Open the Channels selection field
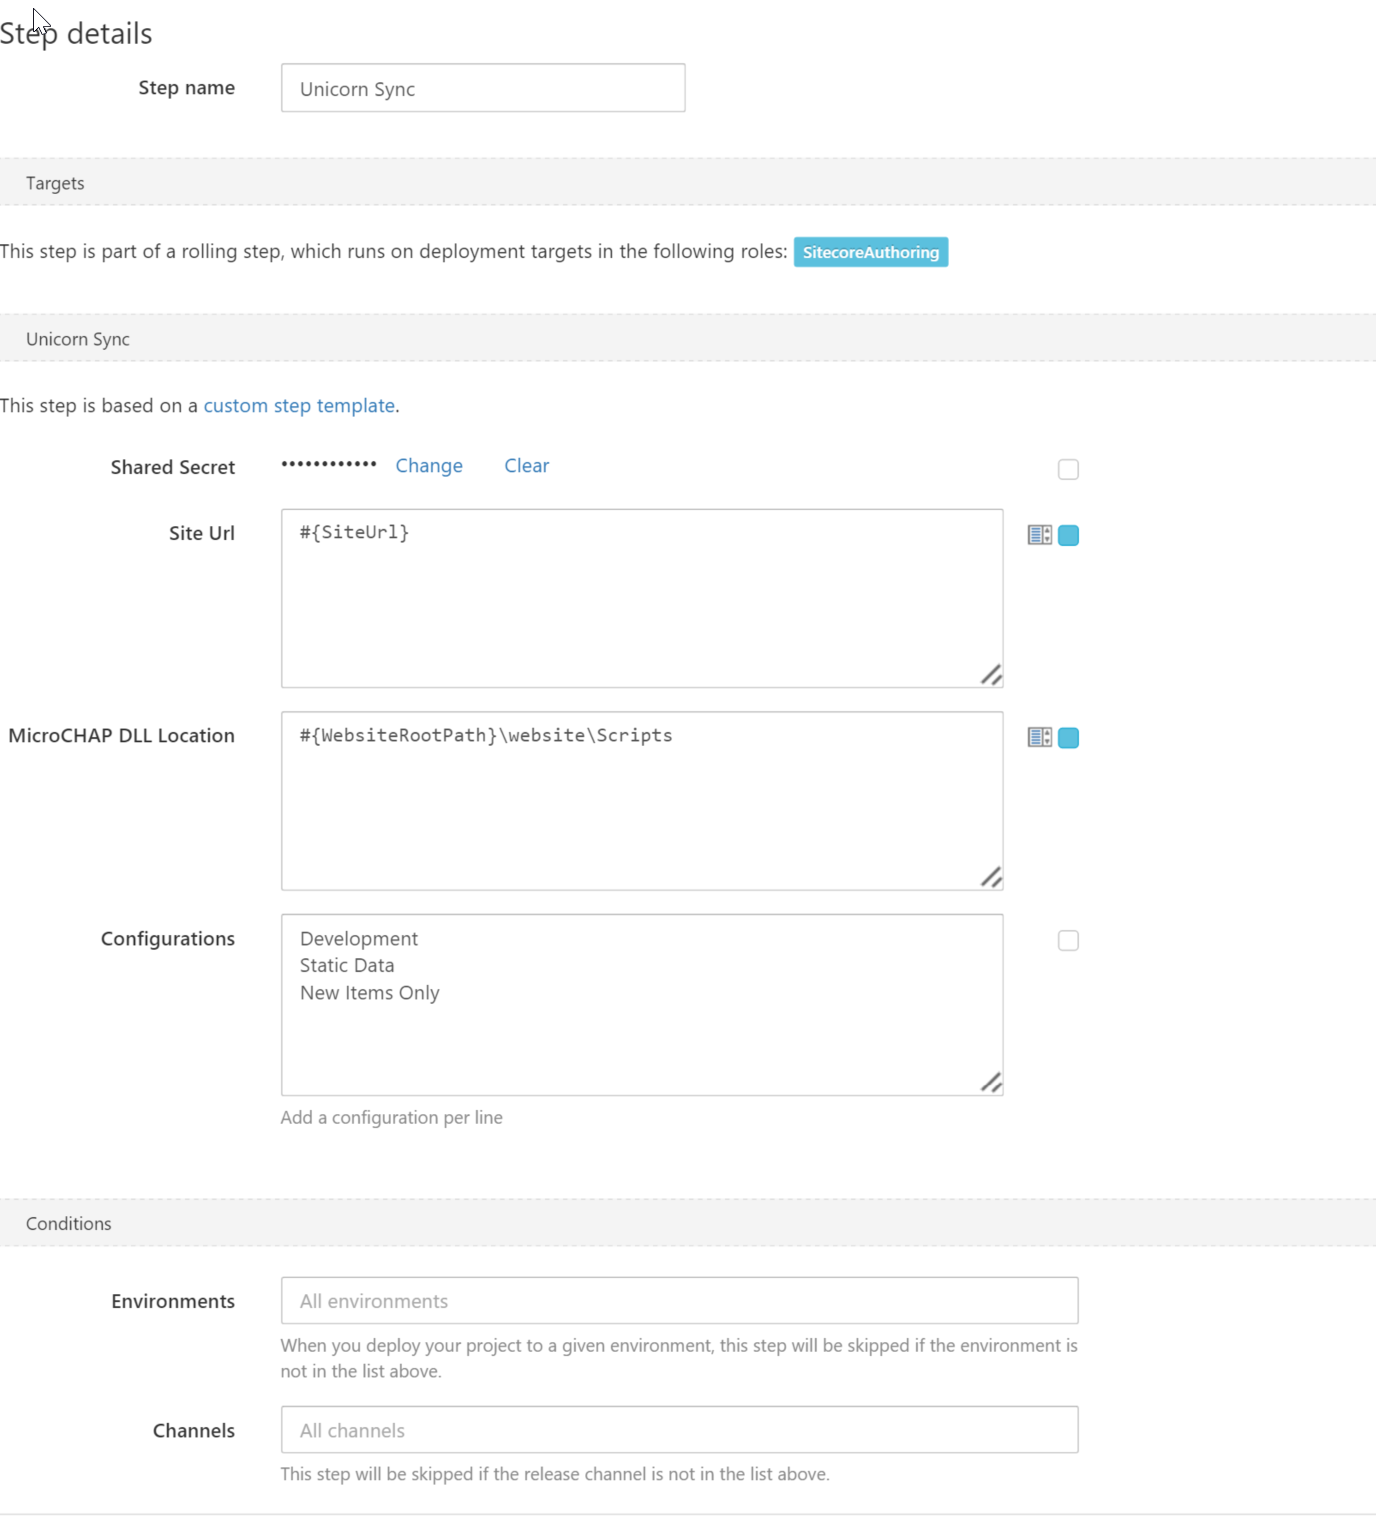1376x1526 pixels. 679,1430
